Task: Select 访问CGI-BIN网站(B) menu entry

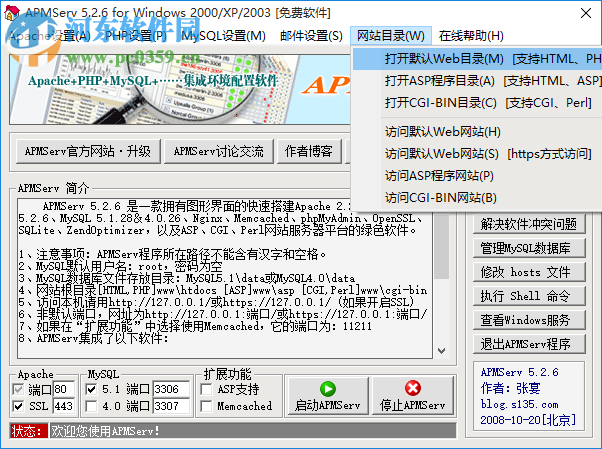Action: (x=477, y=197)
